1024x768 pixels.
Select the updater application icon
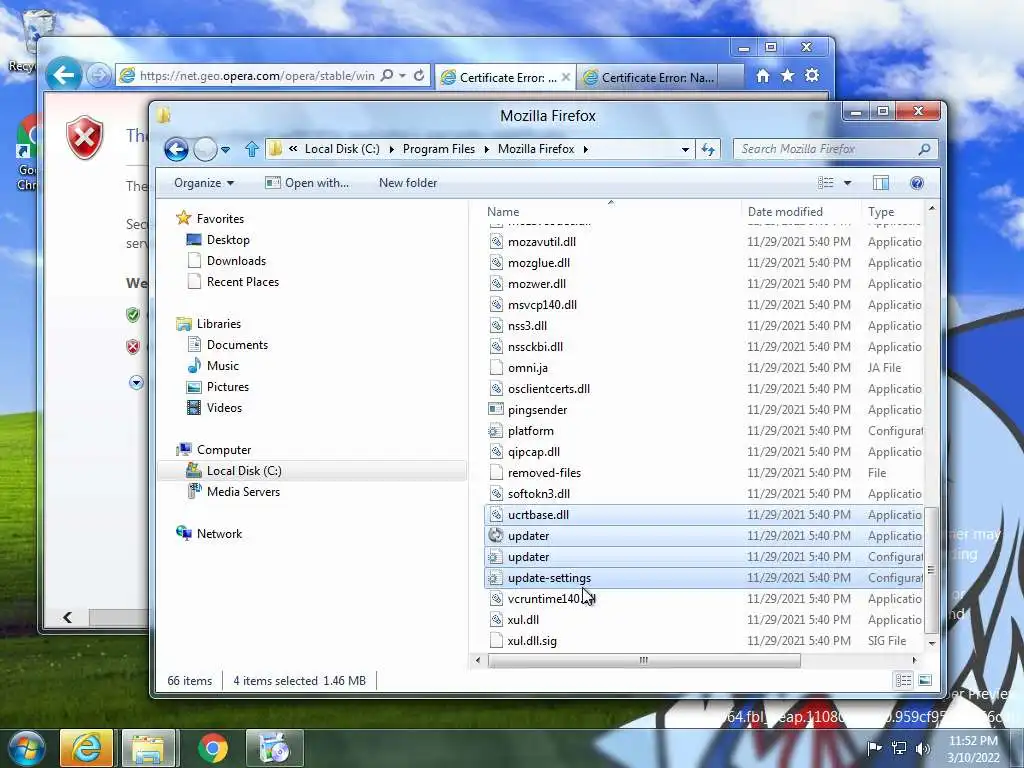pos(496,536)
